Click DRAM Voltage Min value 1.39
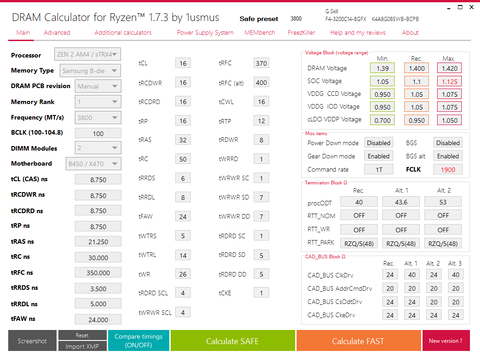 (382, 68)
